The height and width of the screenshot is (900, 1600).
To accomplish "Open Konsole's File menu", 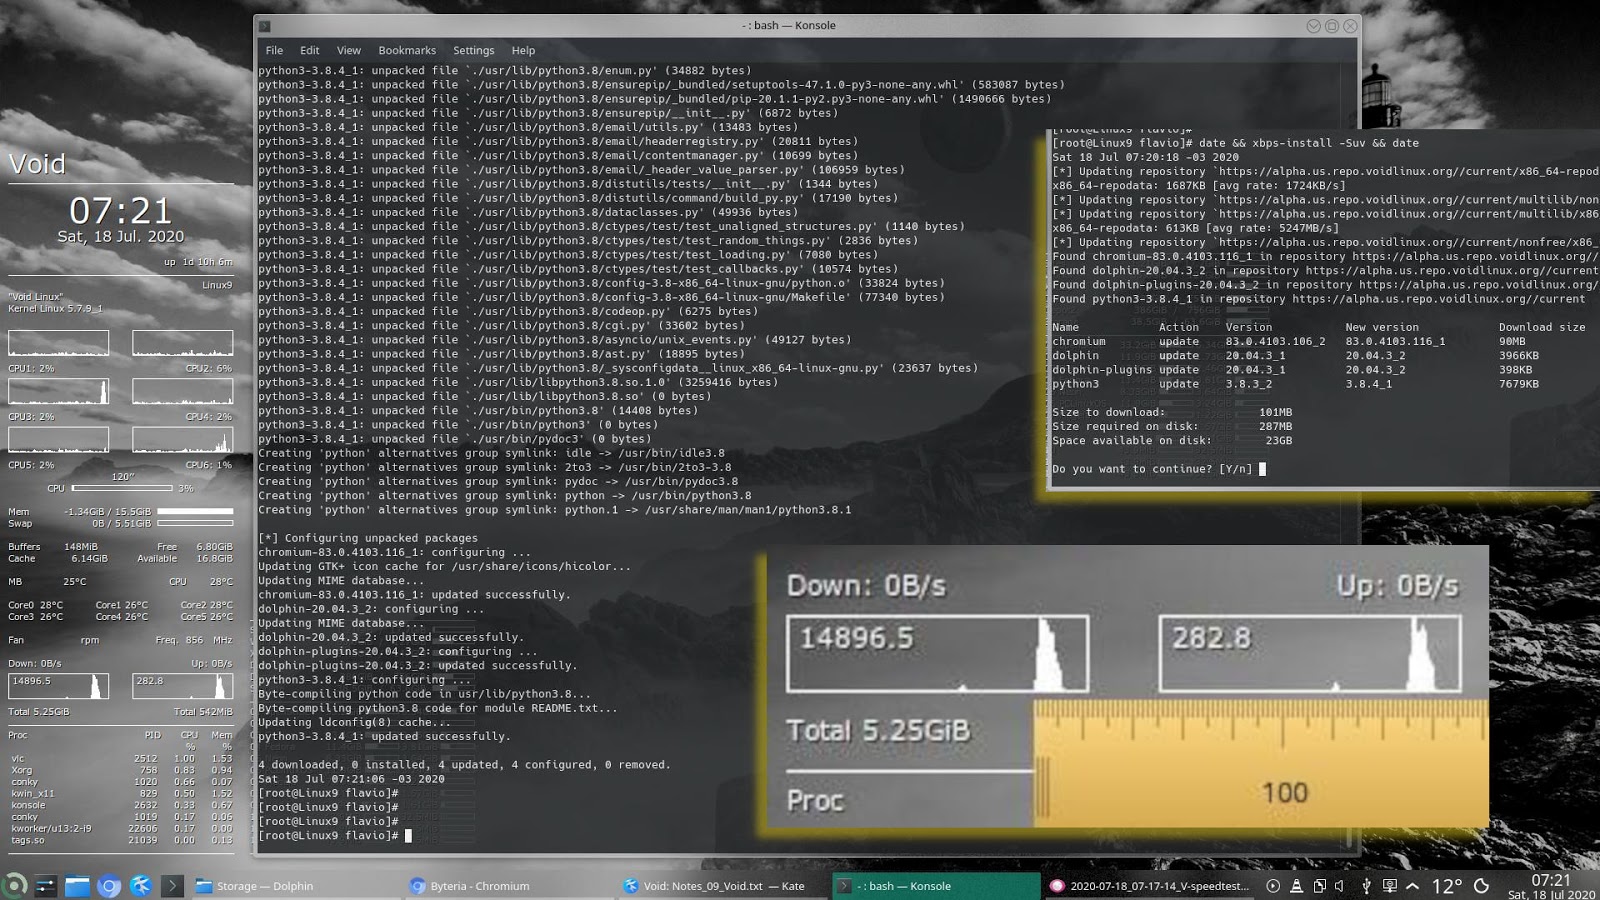I will point(273,50).
